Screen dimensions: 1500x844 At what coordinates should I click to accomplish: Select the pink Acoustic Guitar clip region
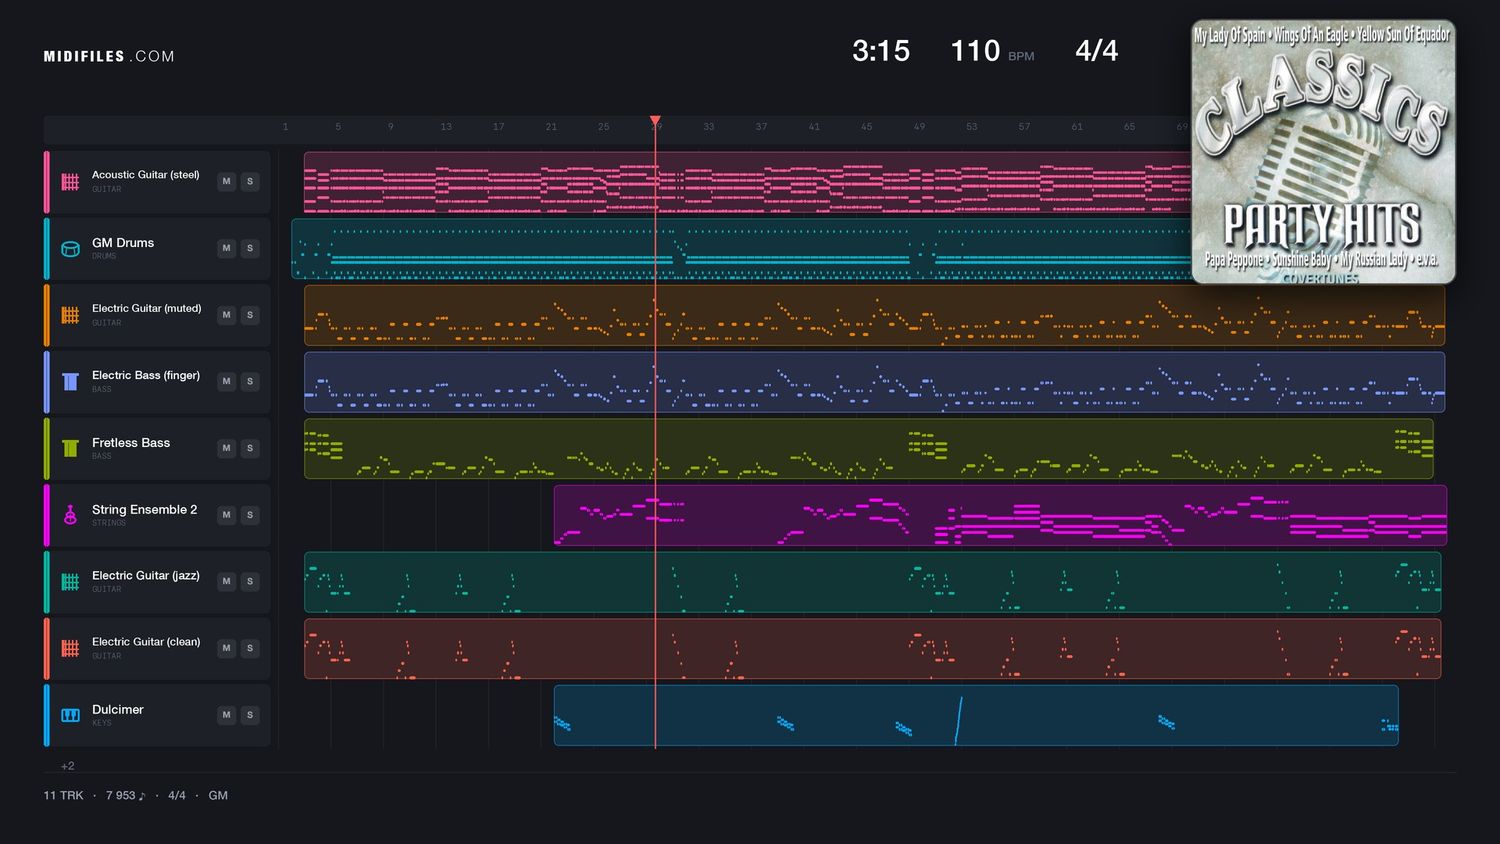tap(747, 182)
